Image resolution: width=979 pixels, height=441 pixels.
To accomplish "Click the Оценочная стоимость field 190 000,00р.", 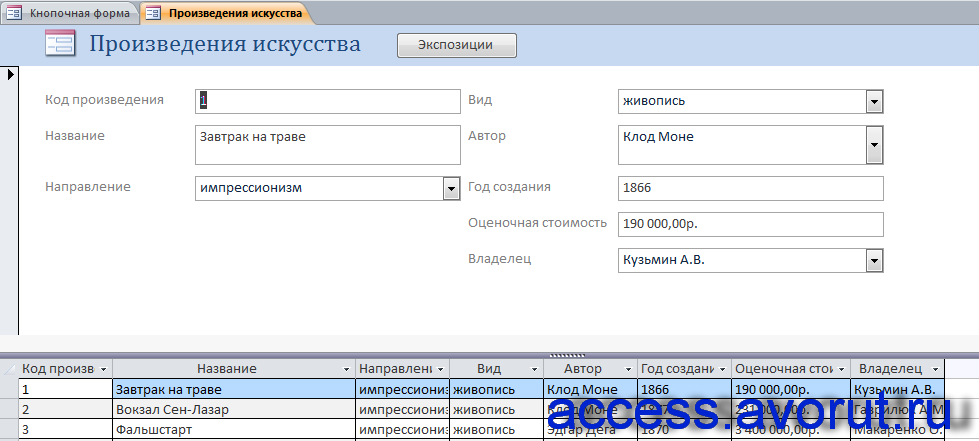I will tap(750, 225).
